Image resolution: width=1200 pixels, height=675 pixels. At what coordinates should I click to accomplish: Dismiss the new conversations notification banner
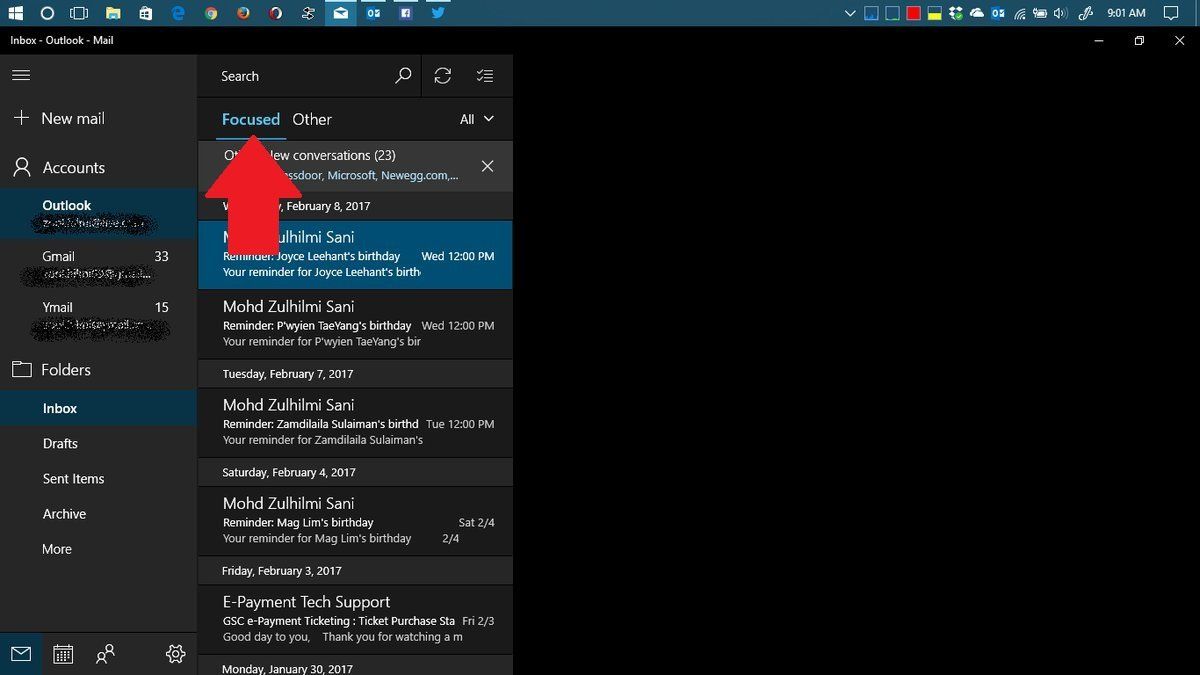pyautogui.click(x=487, y=166)
